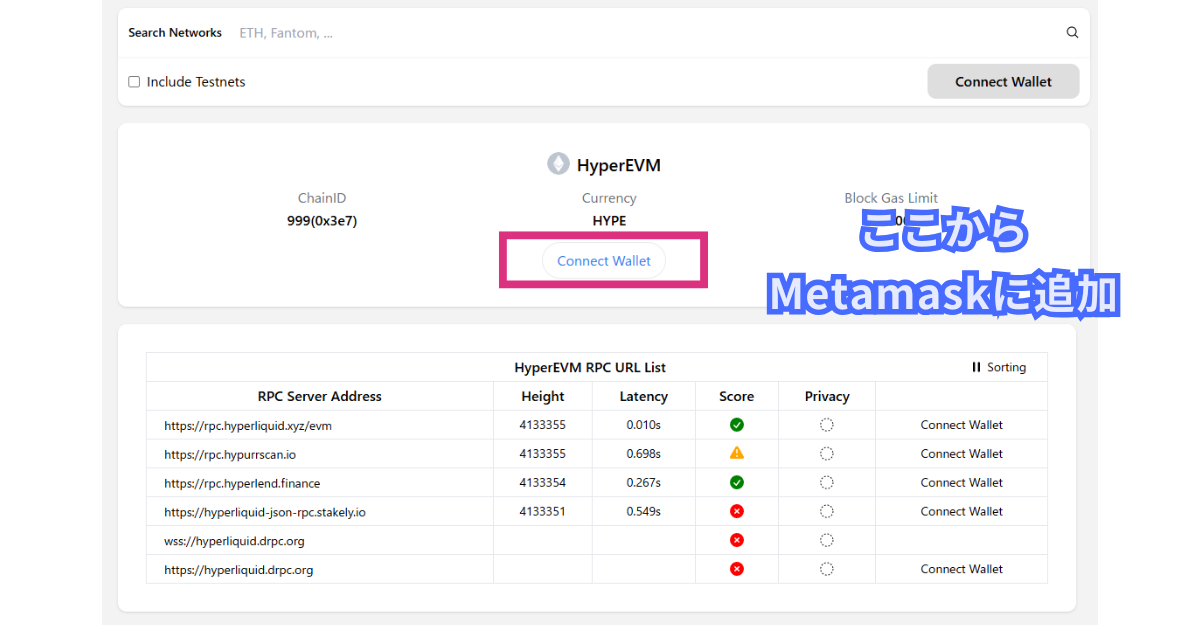This screenshot has height=630, width=1200.
Task: Click the Latency column header
Action: pyautogui.click(x=644, y=396)
